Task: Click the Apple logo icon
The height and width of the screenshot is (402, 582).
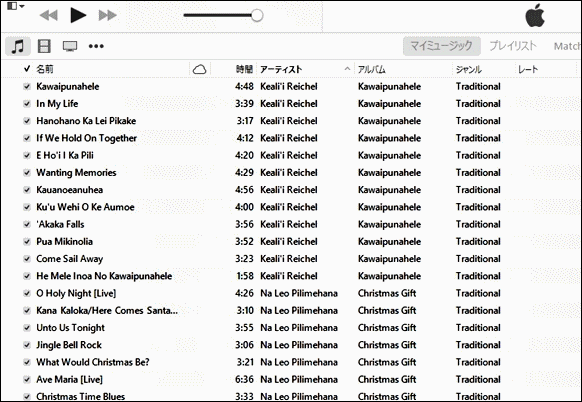Action: pos(535,16)
